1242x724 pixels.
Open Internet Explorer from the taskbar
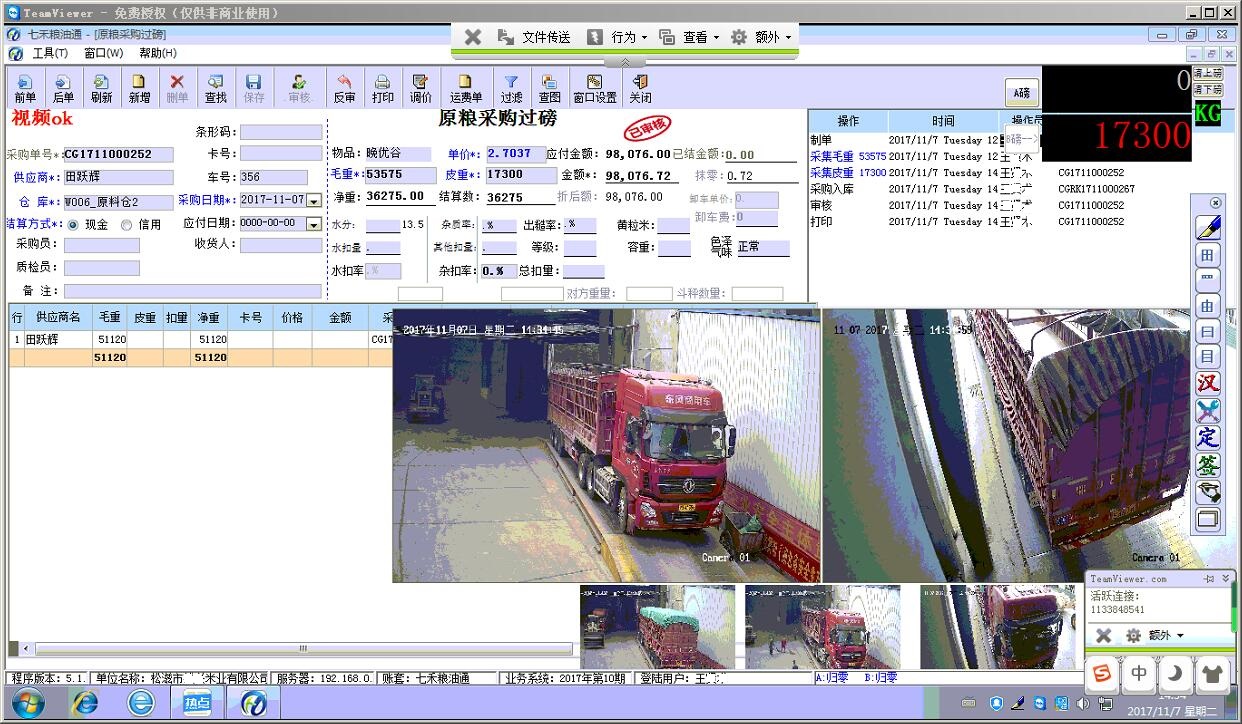coord(85,703)
